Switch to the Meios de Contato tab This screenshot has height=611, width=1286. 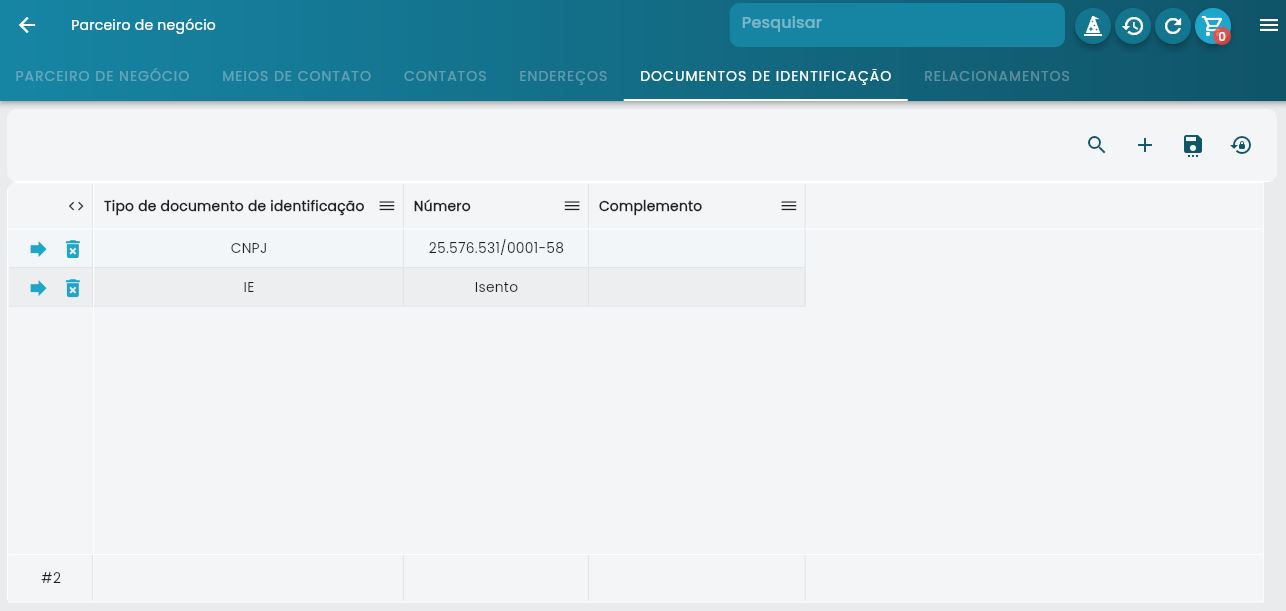(x=297, y=76)
